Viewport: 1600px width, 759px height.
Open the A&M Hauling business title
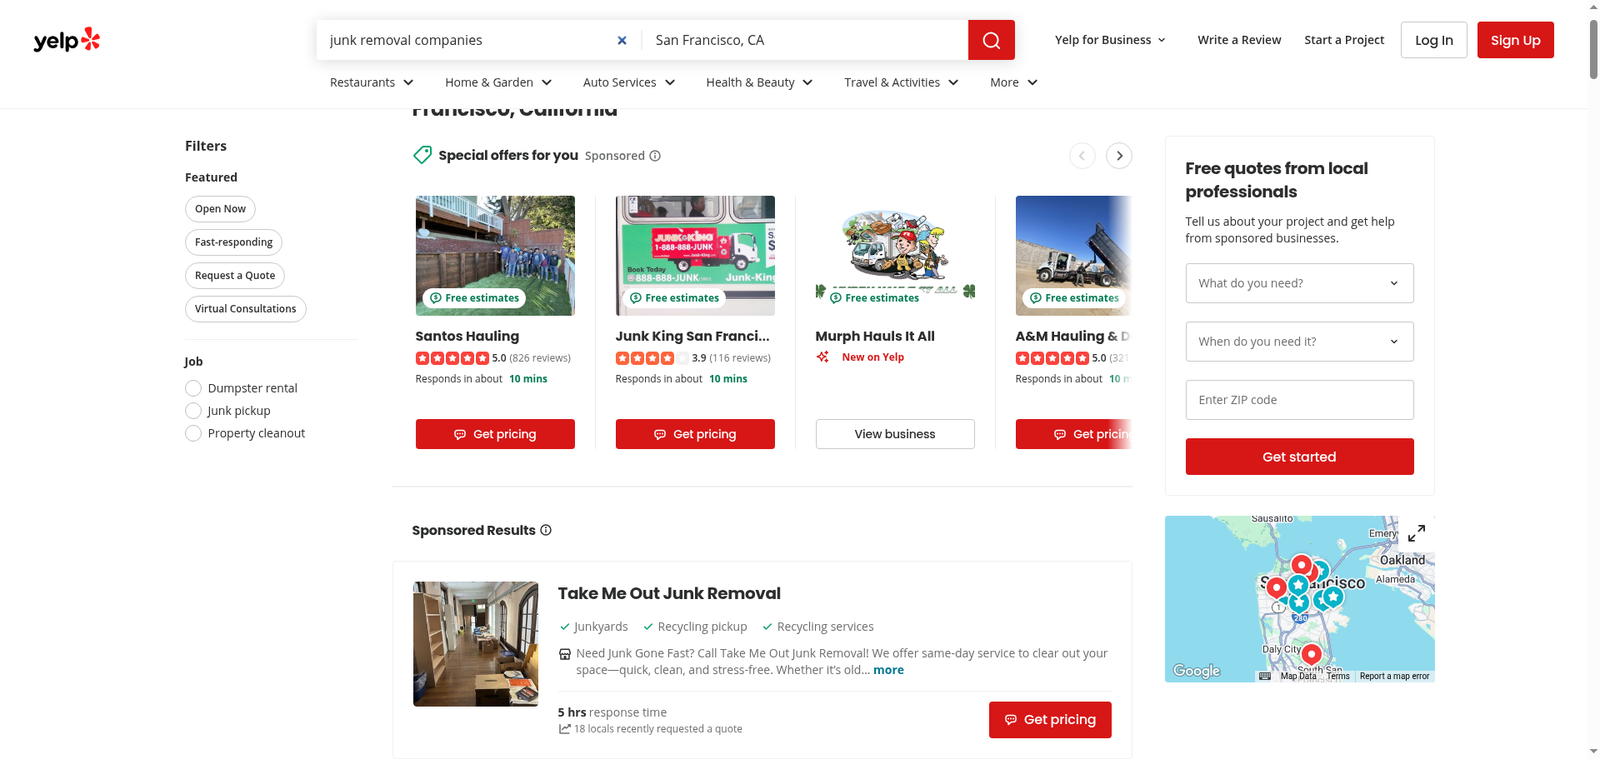click(1072, 336)
